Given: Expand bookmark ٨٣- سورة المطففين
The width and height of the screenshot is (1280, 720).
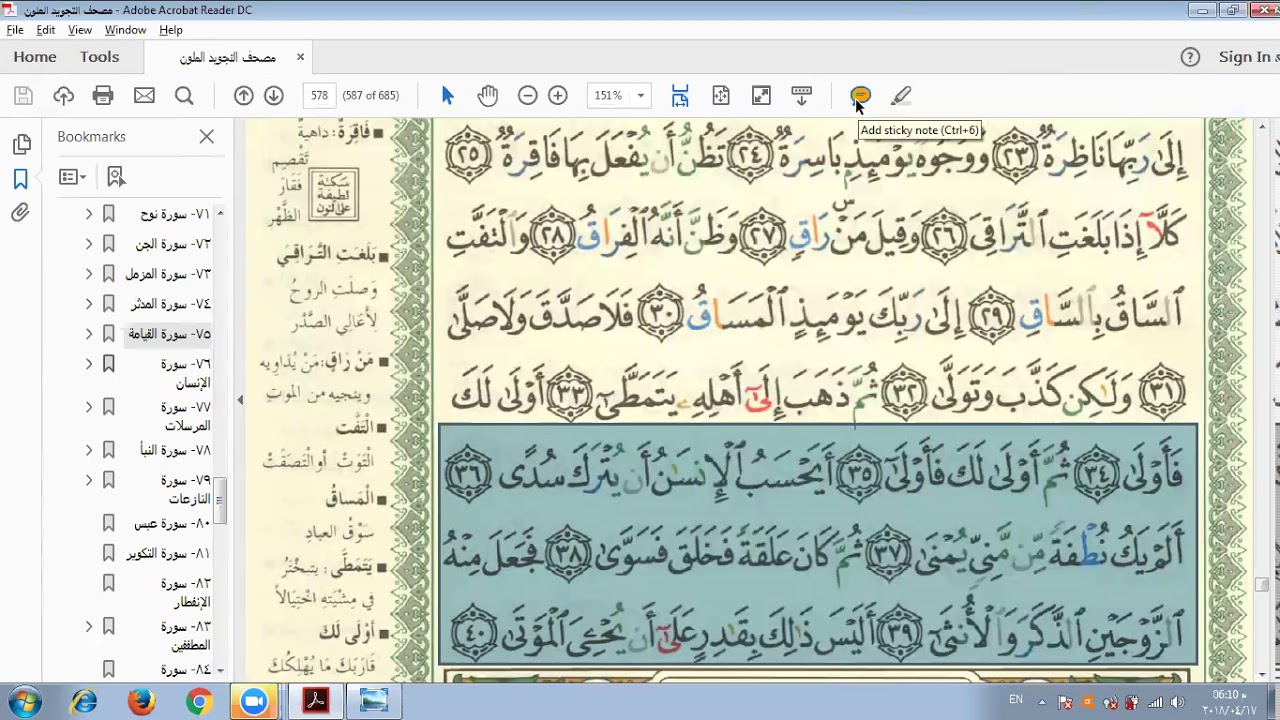Looking at the screenshot, I should click(x=88, y=626).
